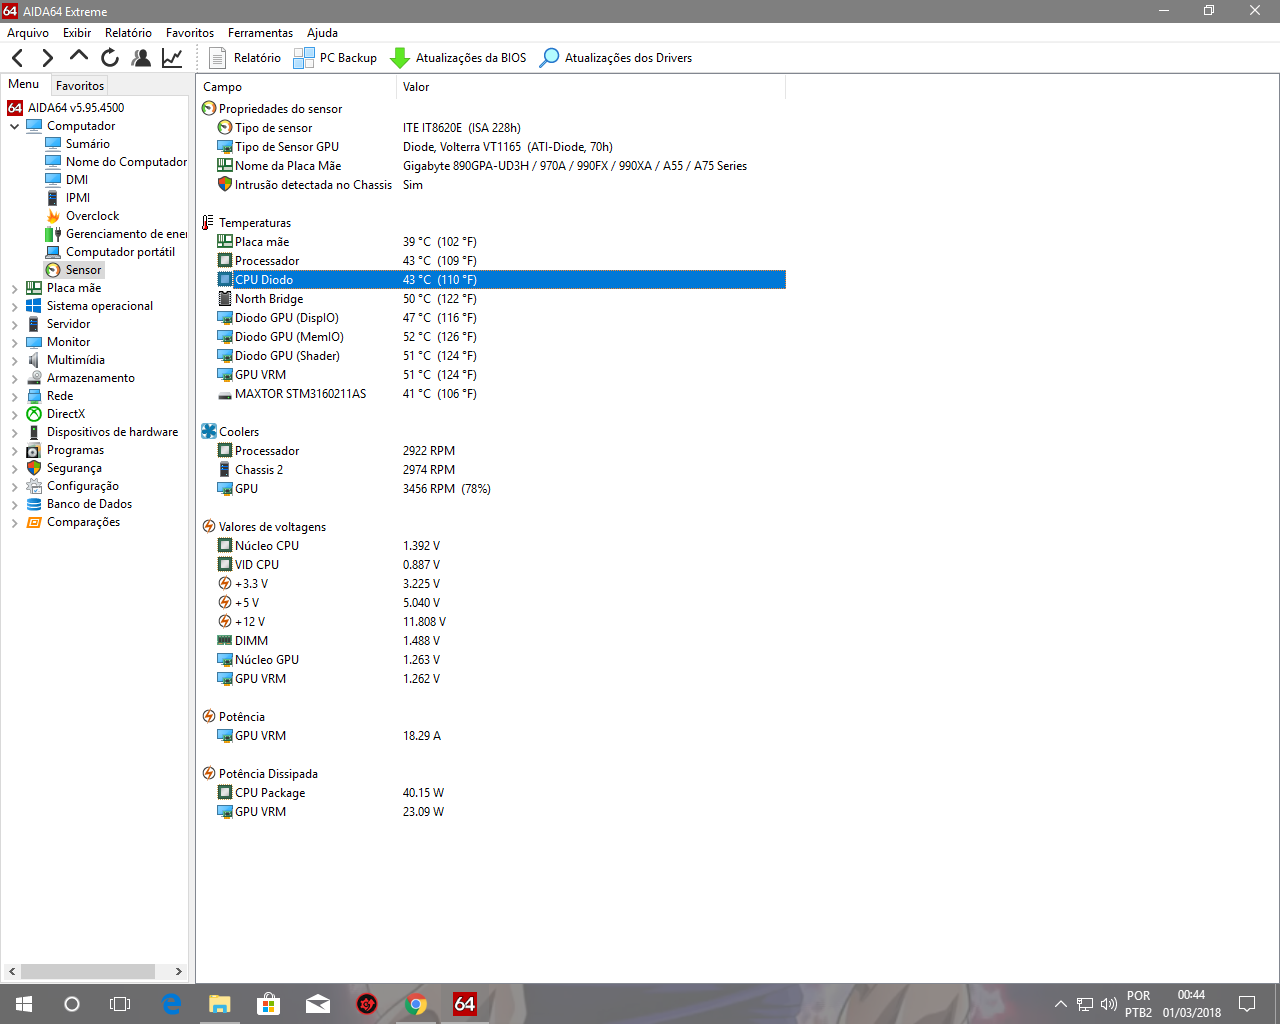Screen dimensions: 1280x1024
Task: Select the Núcleo CPU voltage row
Action: 491,546
